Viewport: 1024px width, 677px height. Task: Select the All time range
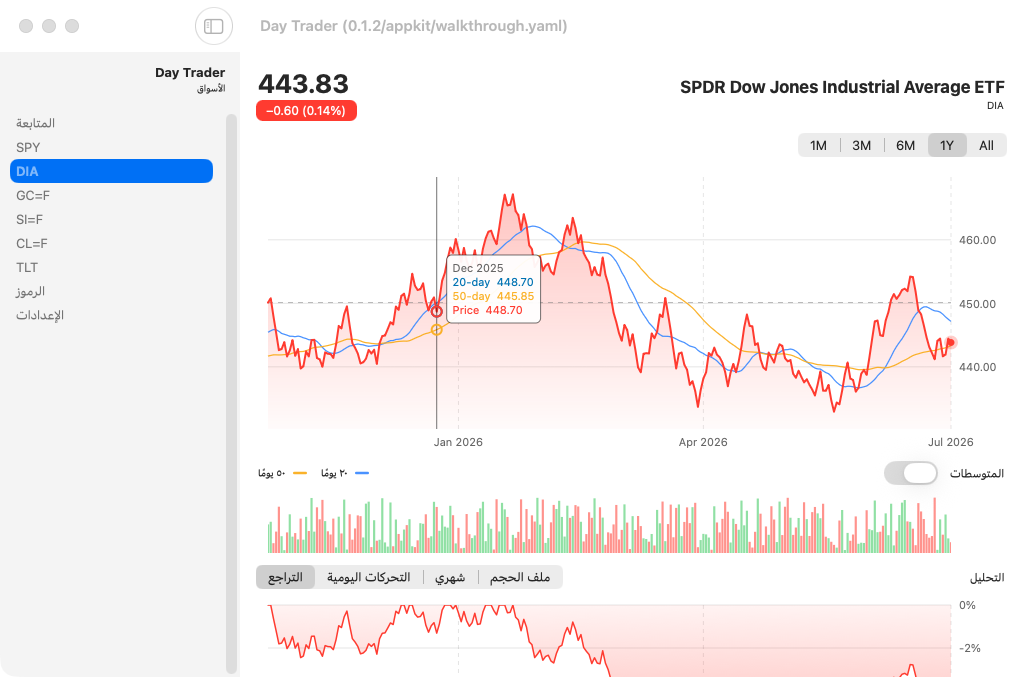coord(986,146)
